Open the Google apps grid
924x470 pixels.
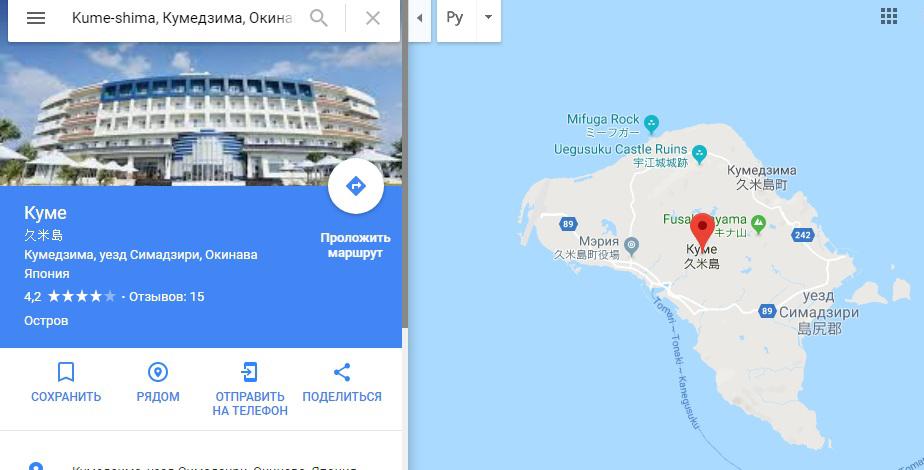889,16
